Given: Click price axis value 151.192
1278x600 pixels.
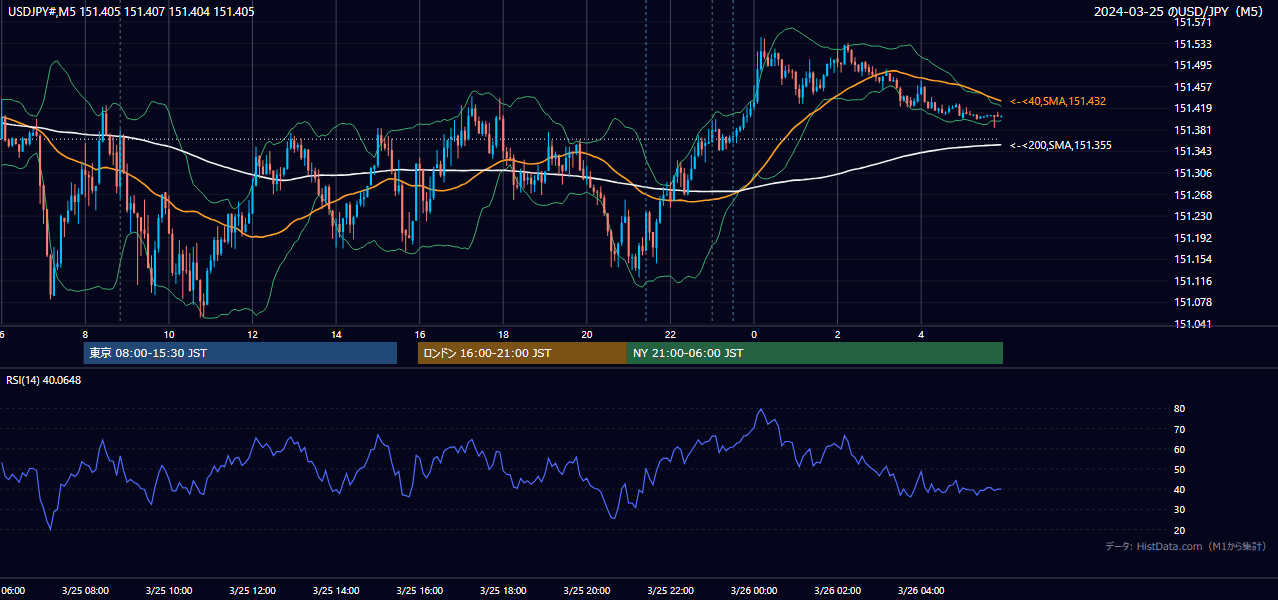Looking at the screenshot, I should 1193,238.
